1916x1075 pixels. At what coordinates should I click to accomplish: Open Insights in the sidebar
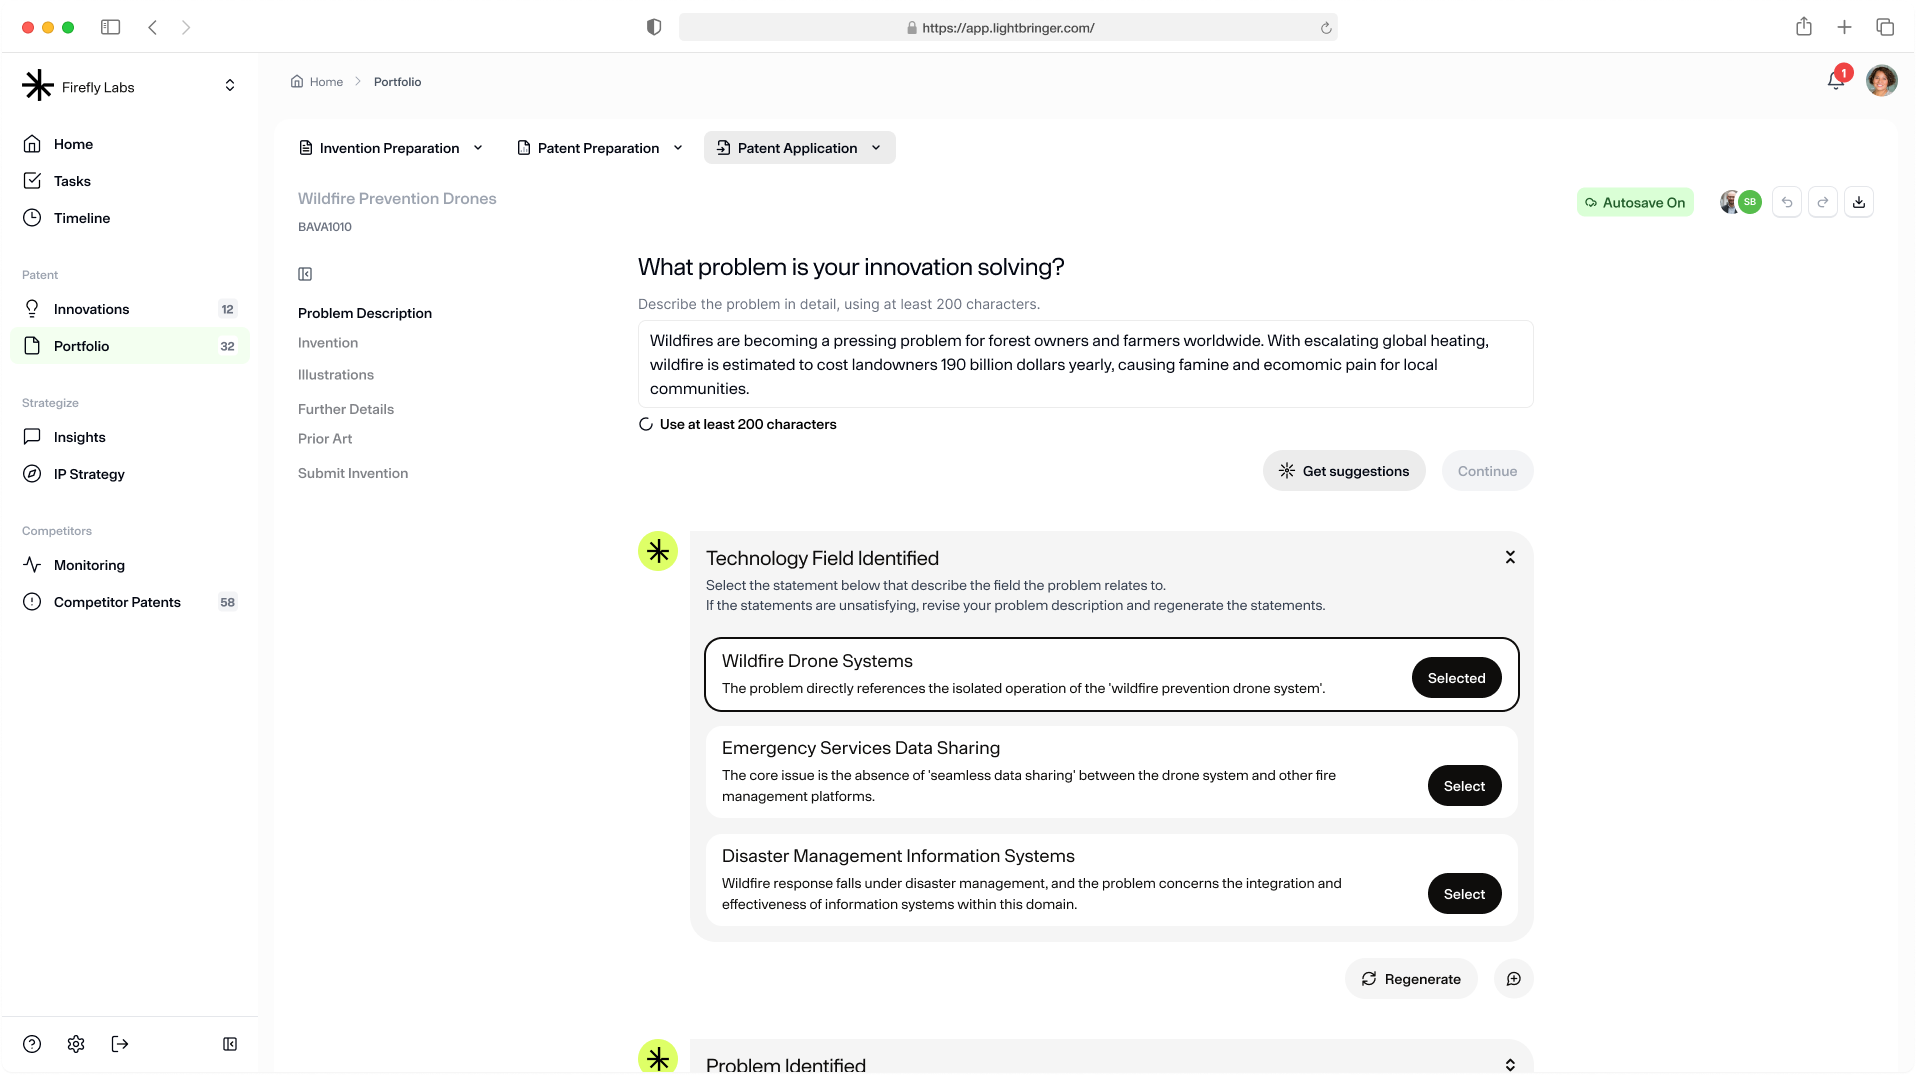130,437
